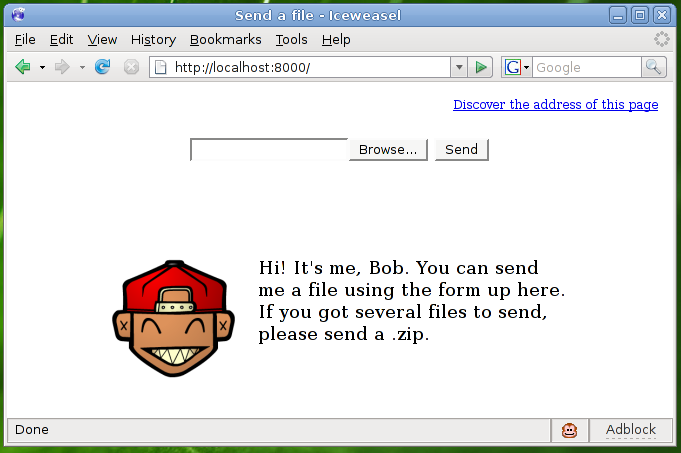The height and width of the screenshot is (453, 681).
Task: Minimize the Iceweasel window
Action: click(x=618, y=16)
